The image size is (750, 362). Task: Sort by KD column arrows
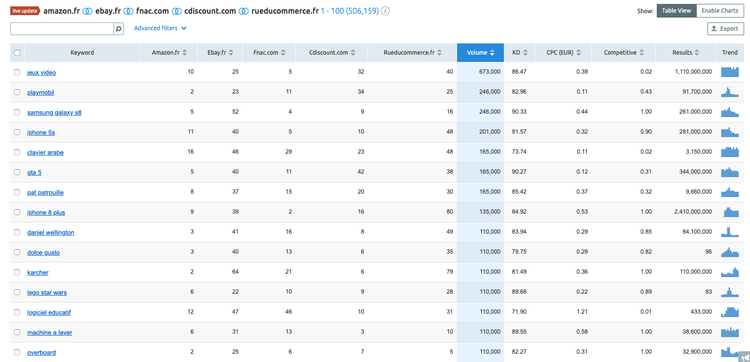[x=525, y=53]
